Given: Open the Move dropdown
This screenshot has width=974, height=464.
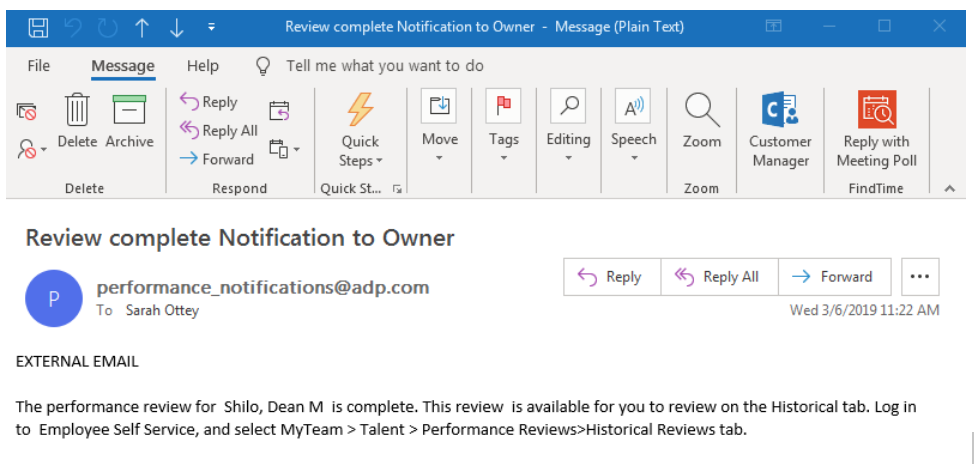Looking at the screenshot, I should click(x=439, y=127).
